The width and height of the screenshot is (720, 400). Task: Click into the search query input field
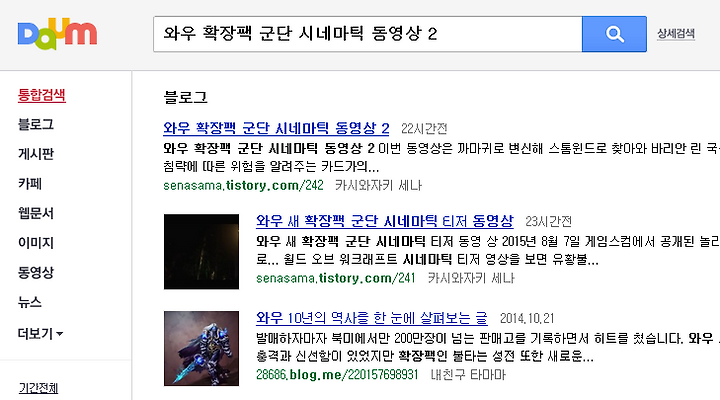pos(368,34)
